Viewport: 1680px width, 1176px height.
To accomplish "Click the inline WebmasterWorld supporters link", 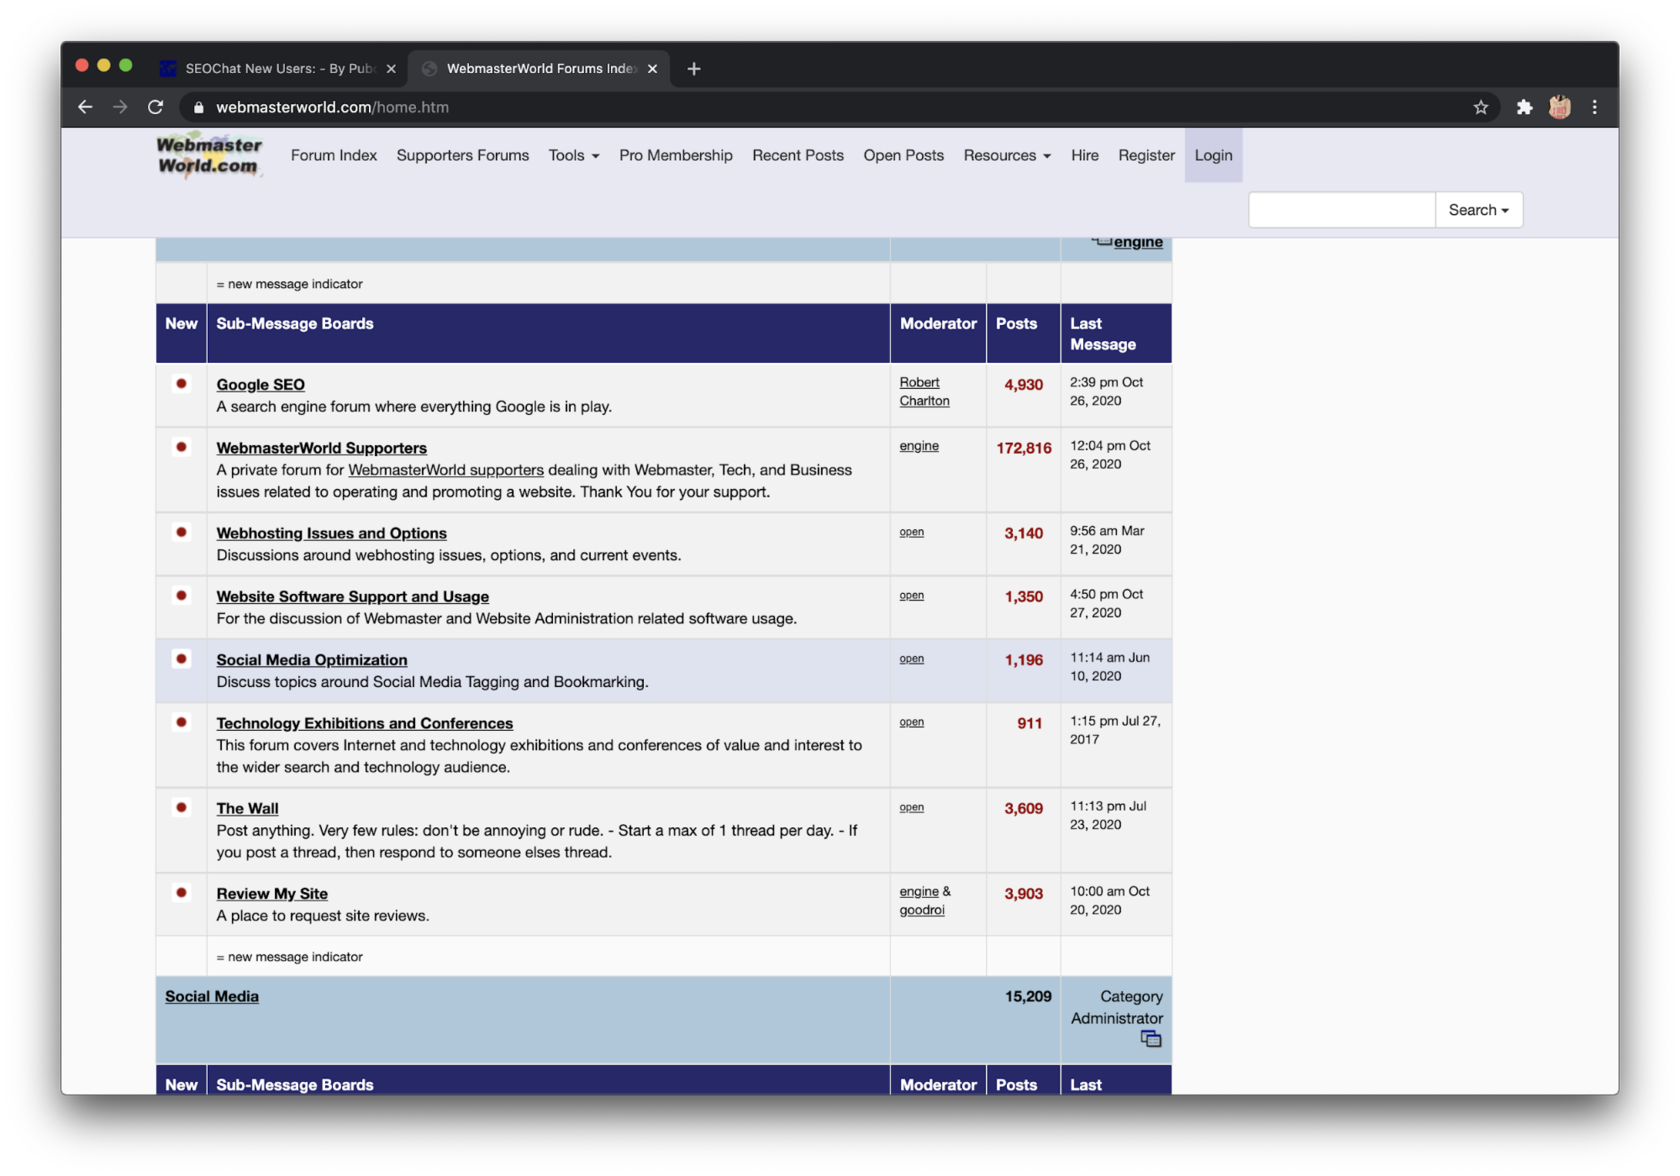I will tap(446, 470).
